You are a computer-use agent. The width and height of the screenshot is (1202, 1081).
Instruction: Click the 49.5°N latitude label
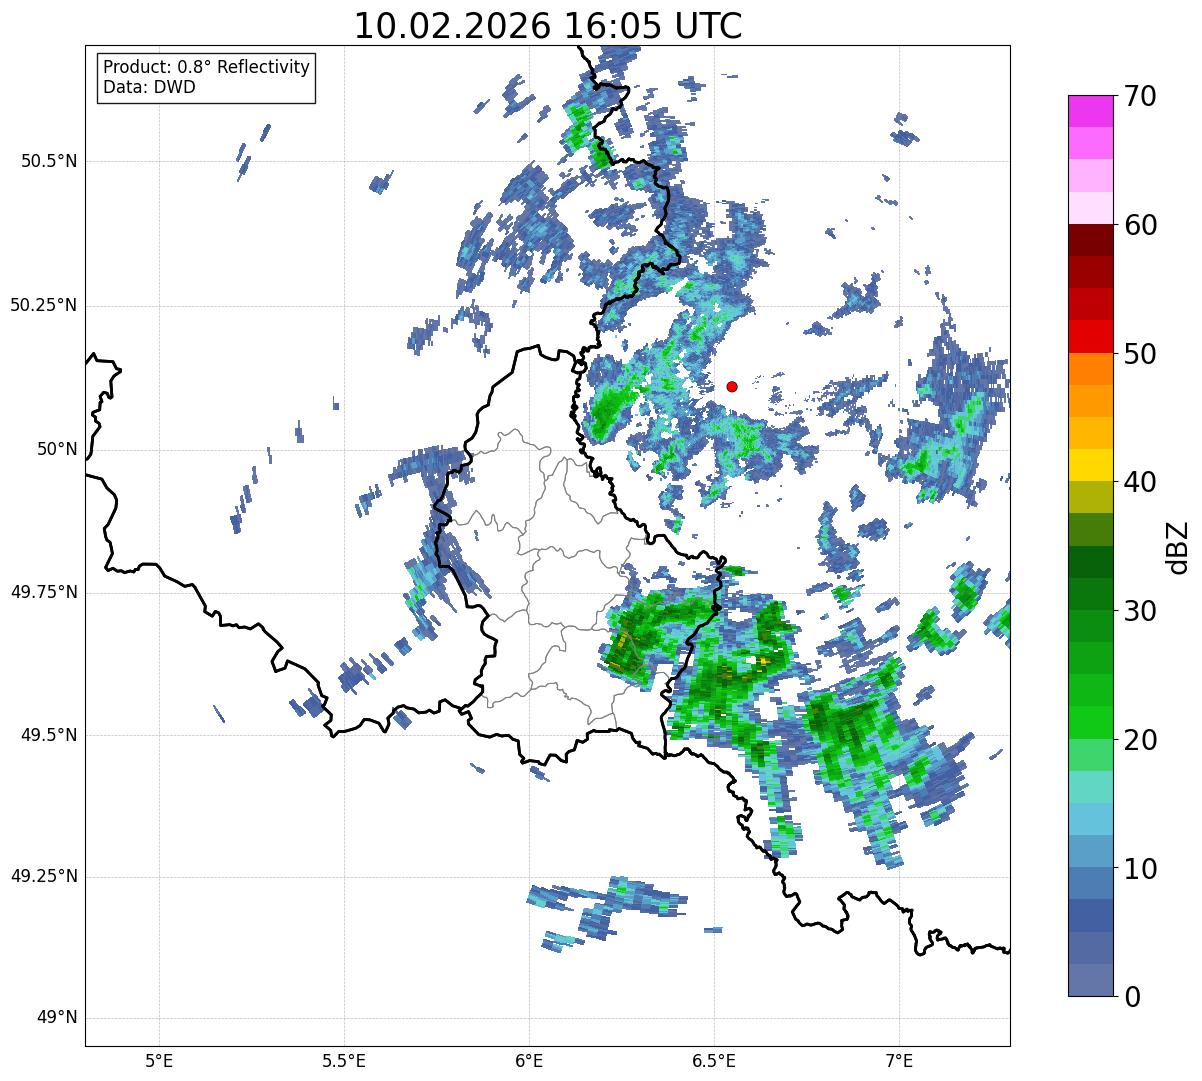coord(49,735)
